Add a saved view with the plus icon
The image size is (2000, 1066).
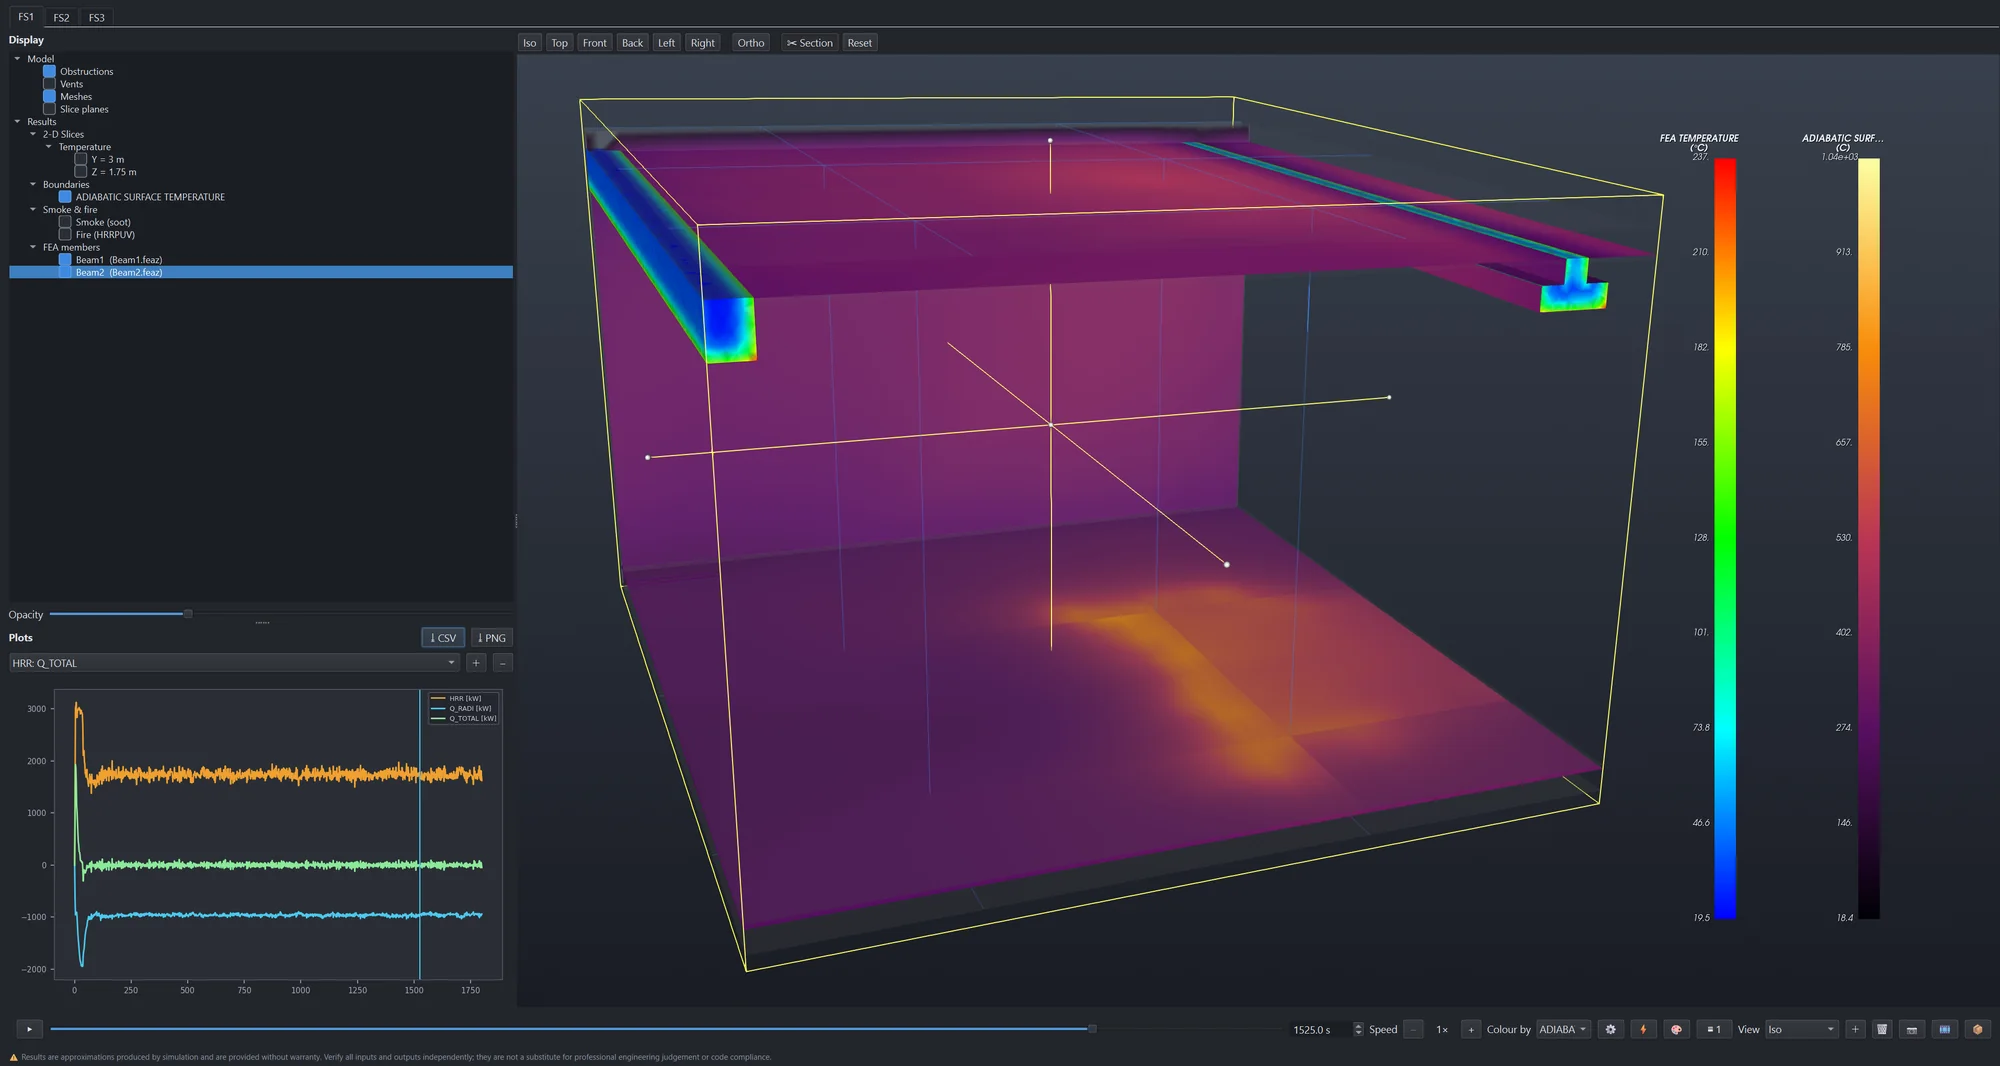click(1855, 1029)
